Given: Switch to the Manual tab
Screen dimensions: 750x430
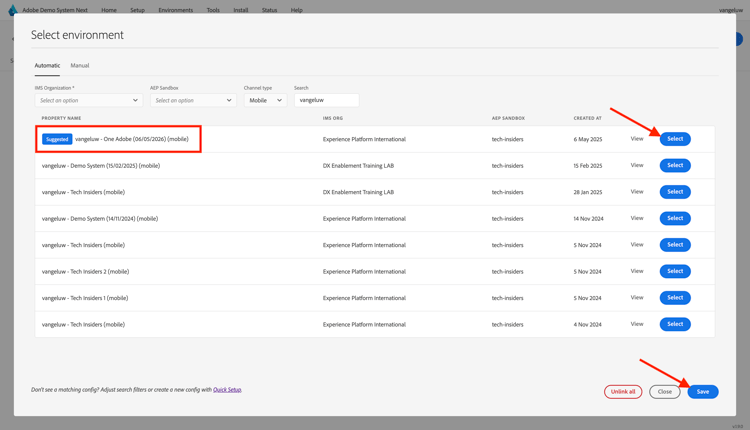Looking at the screenshot, I should [80, 66].
